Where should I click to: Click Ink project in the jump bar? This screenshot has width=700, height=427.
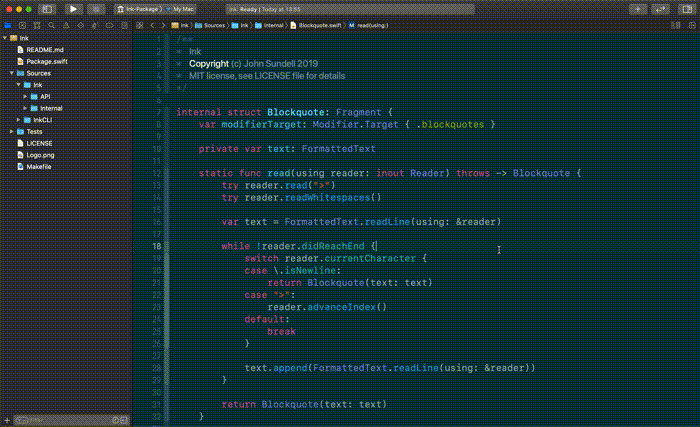pyautogui.click(x=180, y=25)
